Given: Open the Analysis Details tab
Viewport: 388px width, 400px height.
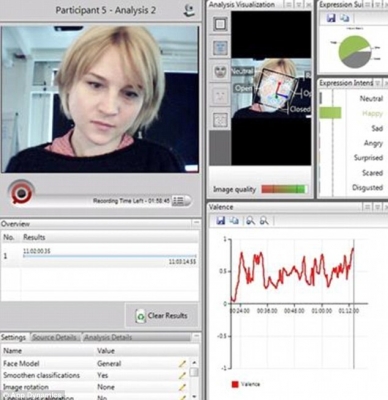Looking at the screenshot, I should click(x=108, y=337).
